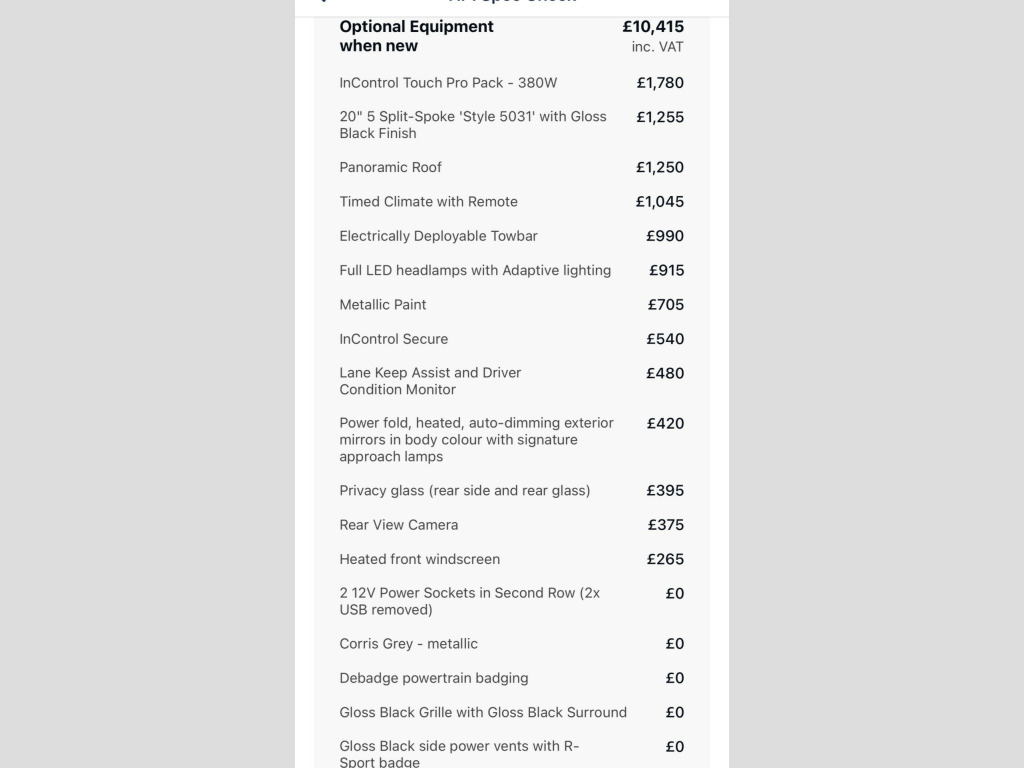1024x768 pixels.
Task: Tap the Rear View Camera entry
Action: click(x=399, y=525)
